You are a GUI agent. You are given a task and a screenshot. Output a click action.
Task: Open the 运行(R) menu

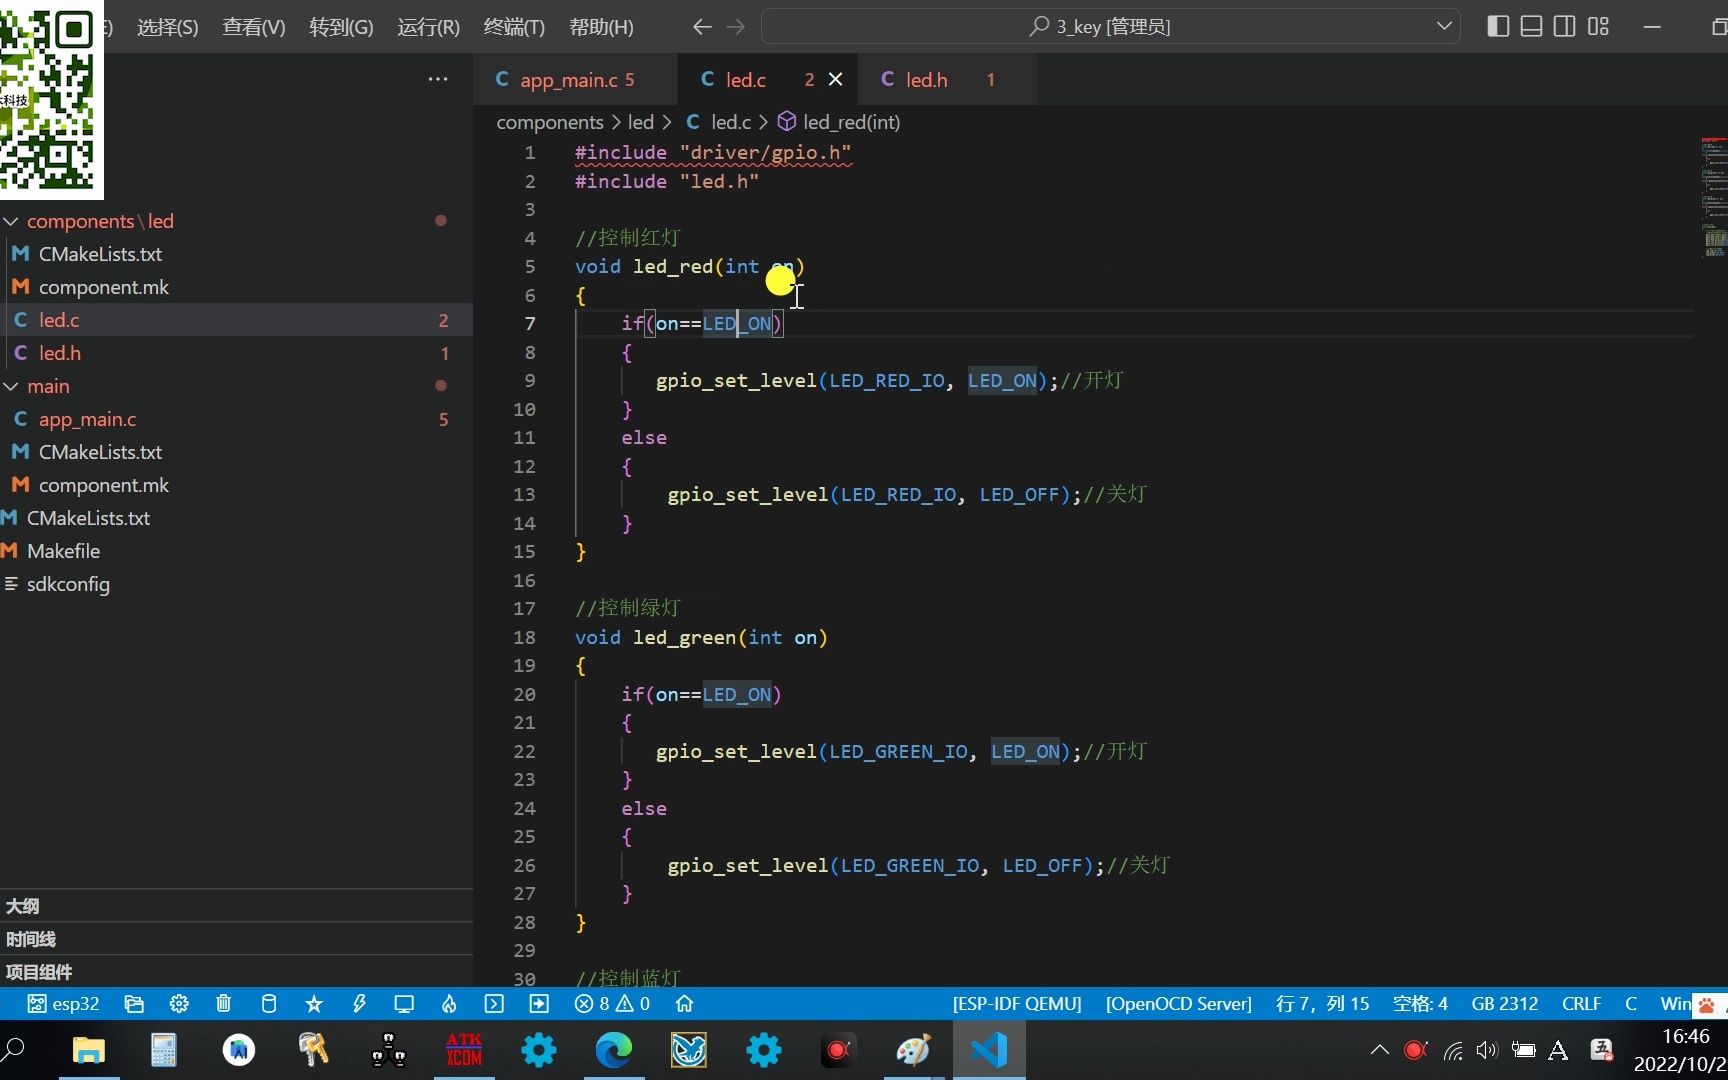428,27
